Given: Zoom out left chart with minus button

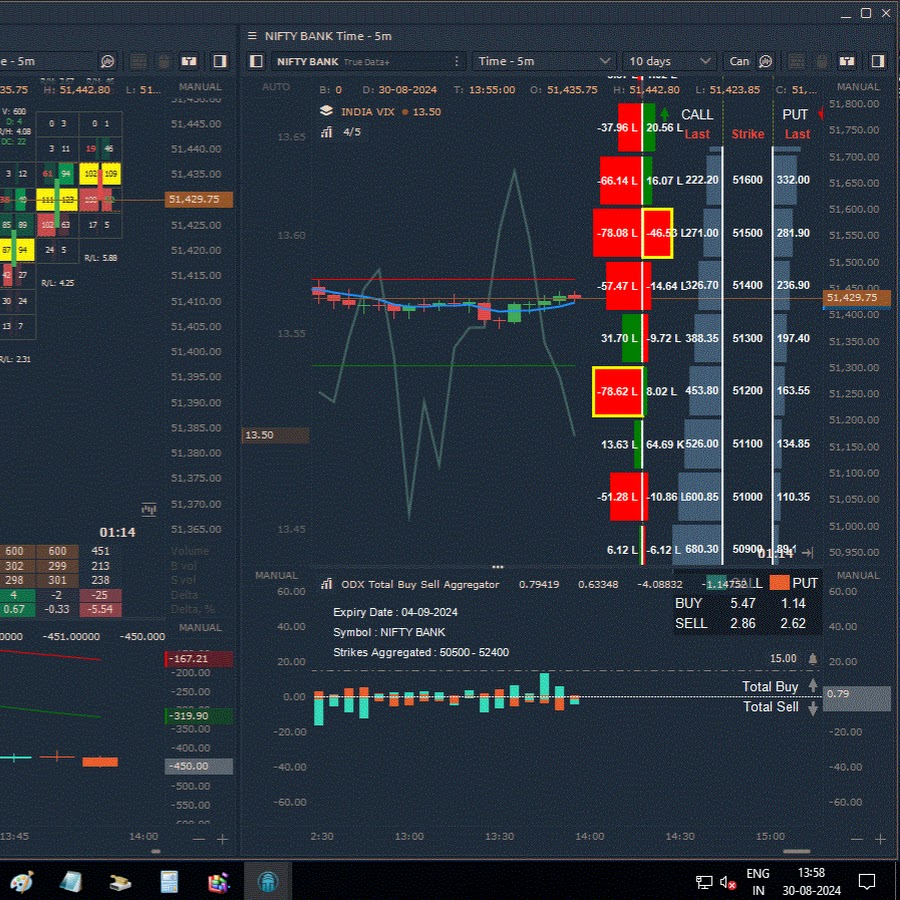Looking at the screenshot, I should point(199,839).
